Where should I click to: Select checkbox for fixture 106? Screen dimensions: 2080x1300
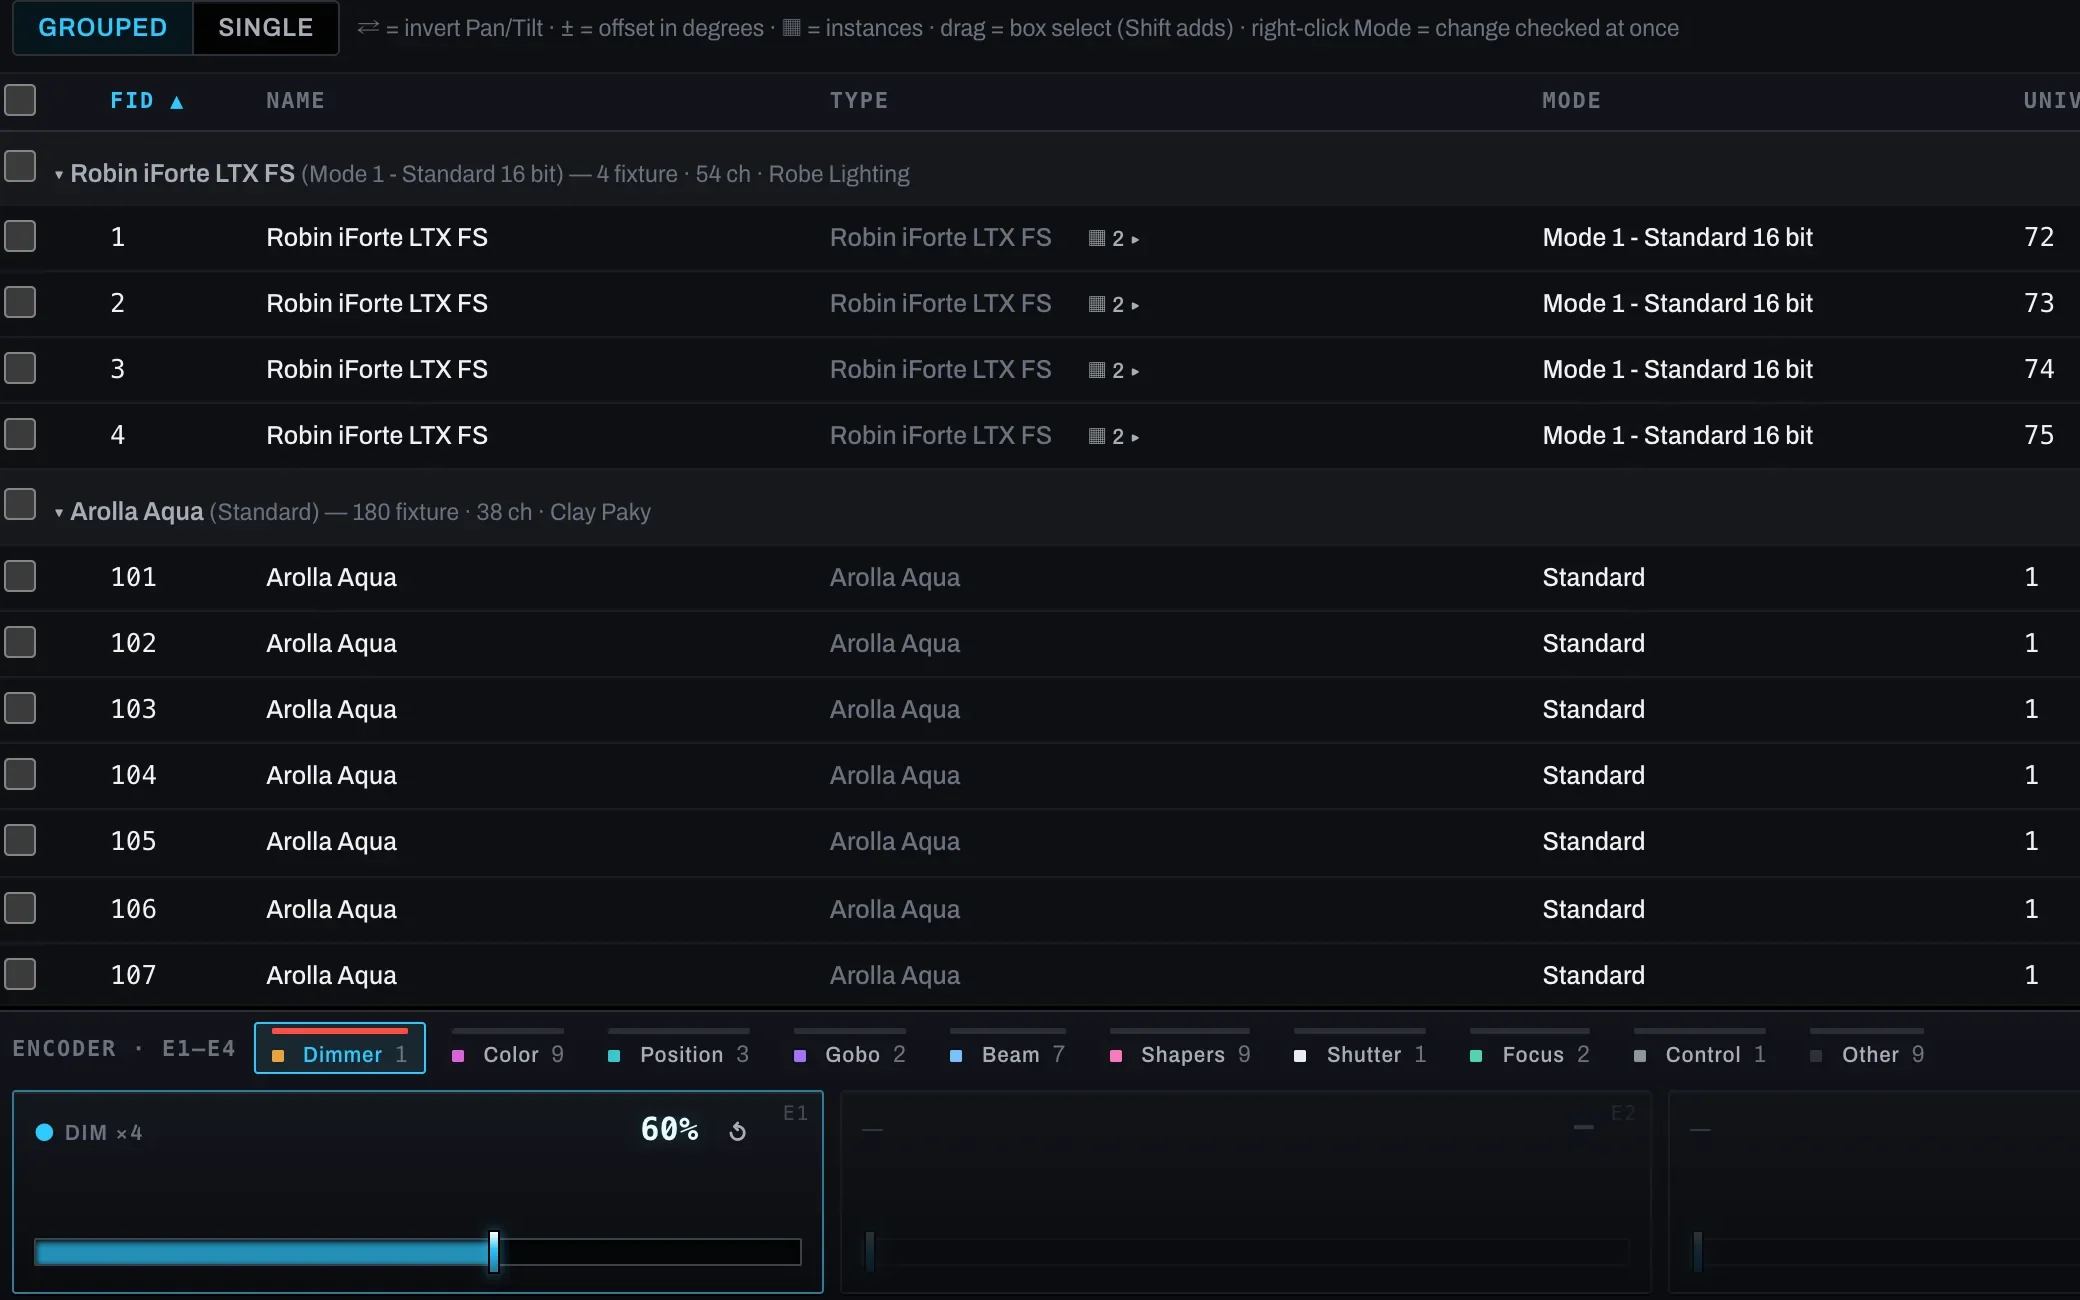[x=20, y=908]
